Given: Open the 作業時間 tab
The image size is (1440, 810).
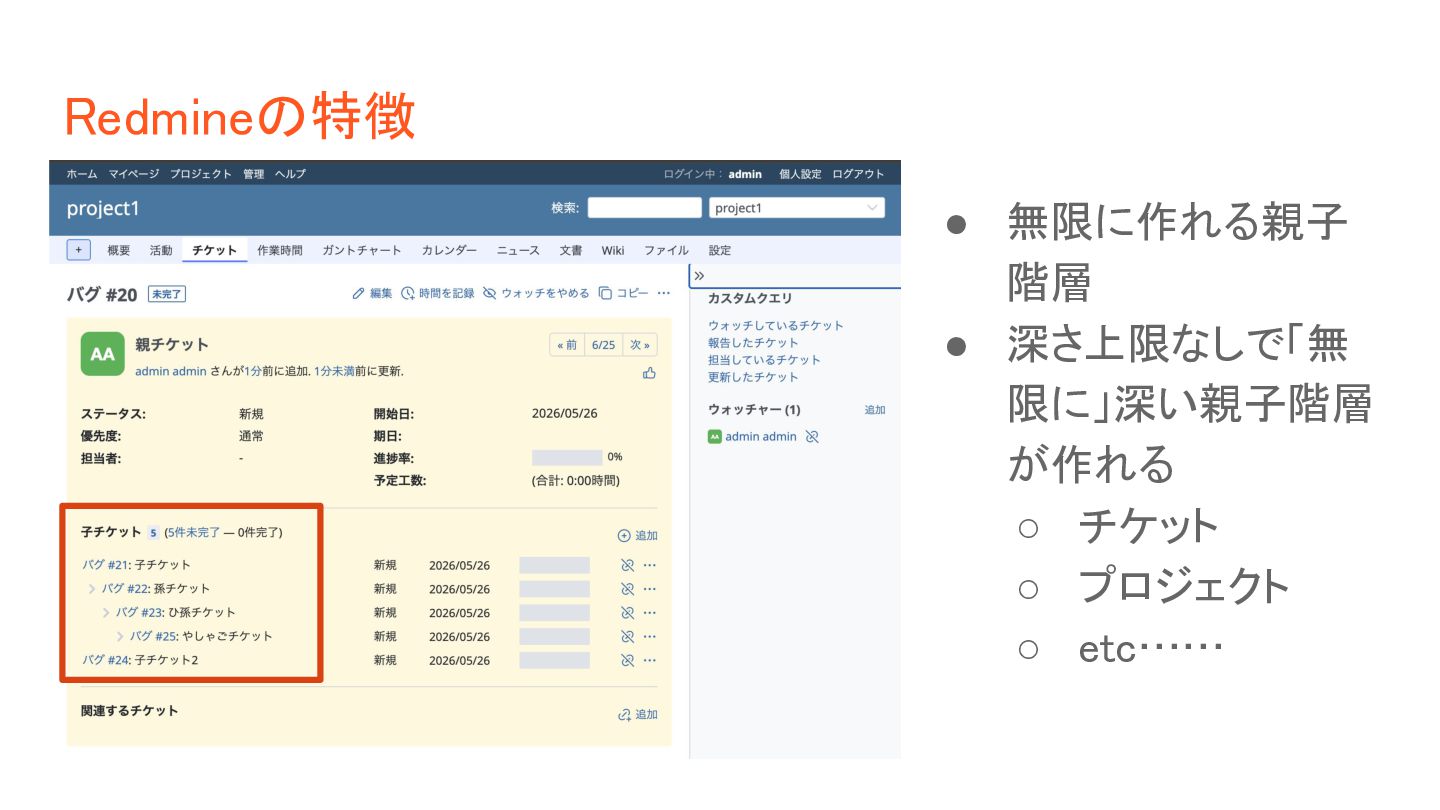Looking at the screenshot, I should tap(280, 251).
